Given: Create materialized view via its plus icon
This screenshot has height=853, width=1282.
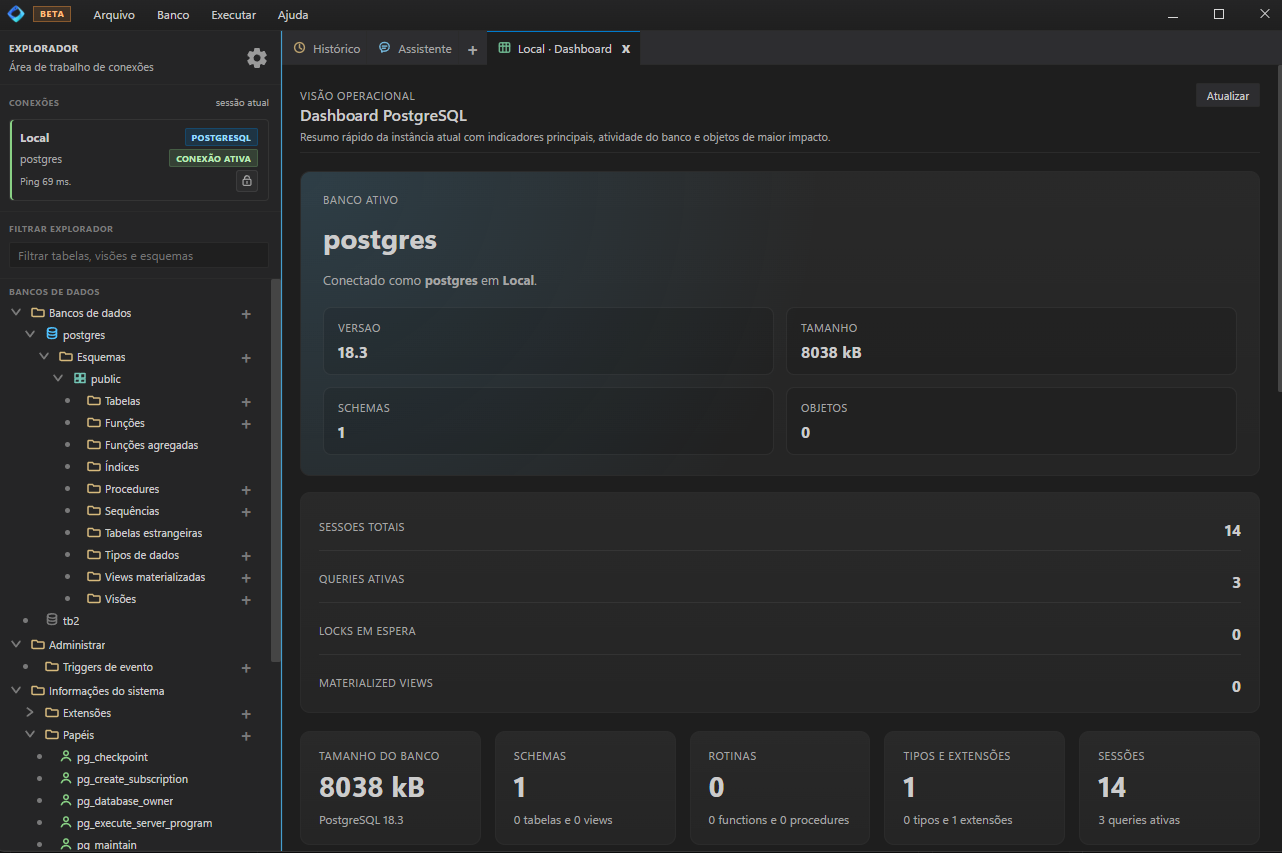Looking at the screenshot, I should point(246,577).
